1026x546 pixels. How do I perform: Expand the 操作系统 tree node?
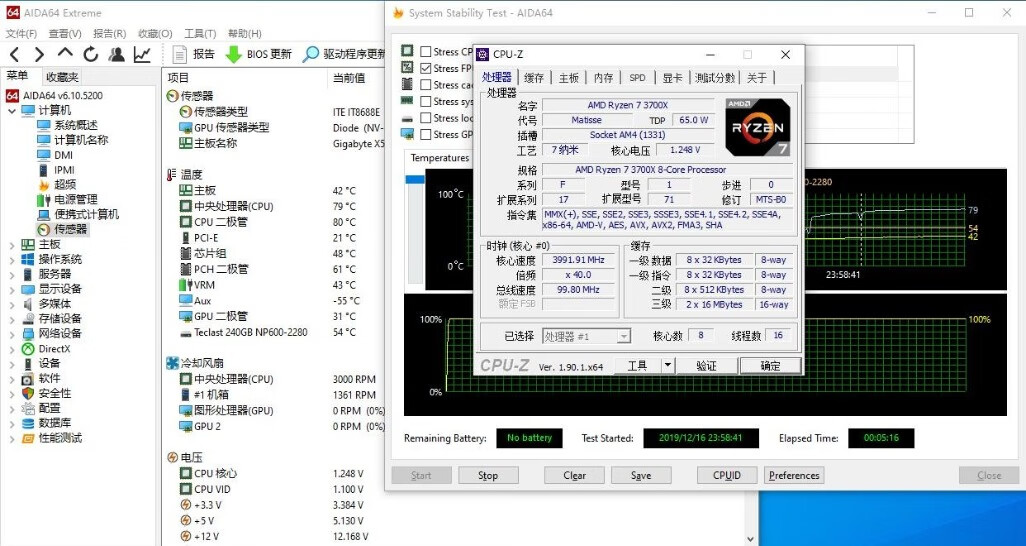(x=12, y=260)
